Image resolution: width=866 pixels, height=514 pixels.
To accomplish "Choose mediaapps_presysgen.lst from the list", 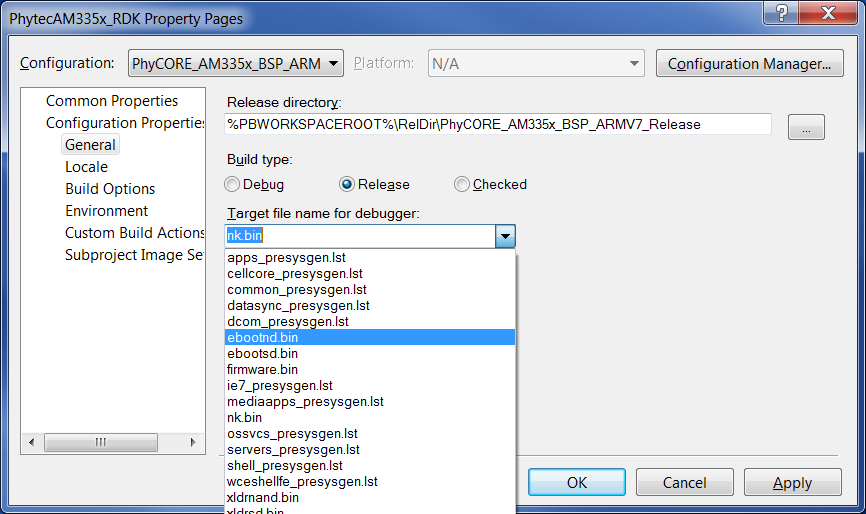I will [x=370, y=401].
